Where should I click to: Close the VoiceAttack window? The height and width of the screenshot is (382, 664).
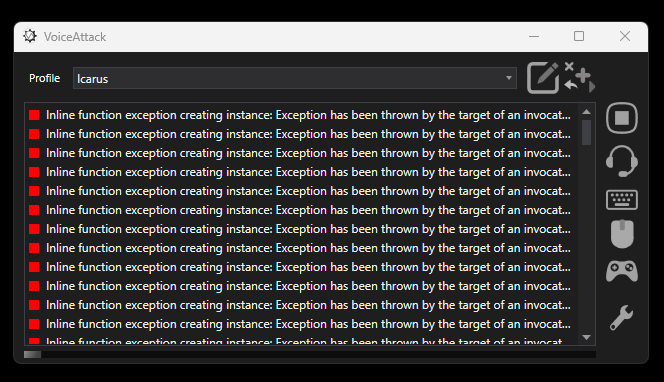point(625,36)
